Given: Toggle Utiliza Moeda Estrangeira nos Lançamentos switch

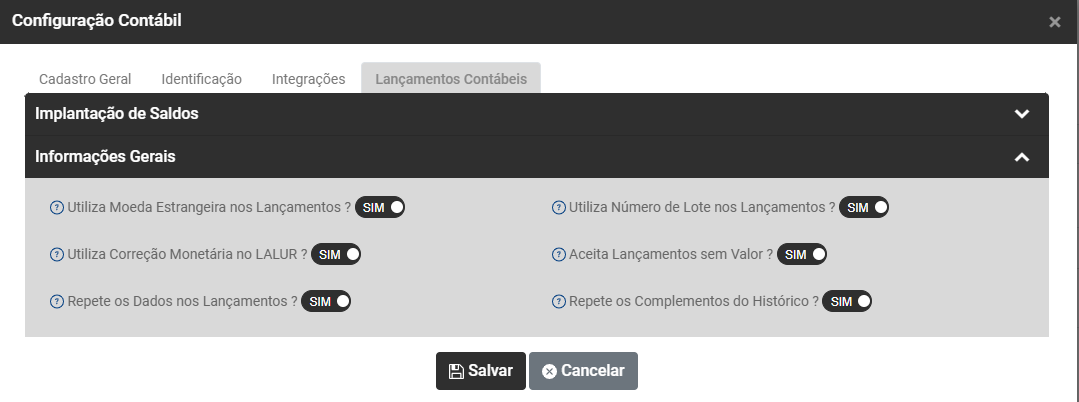Looking at the screenshot, I should [380, 207].
